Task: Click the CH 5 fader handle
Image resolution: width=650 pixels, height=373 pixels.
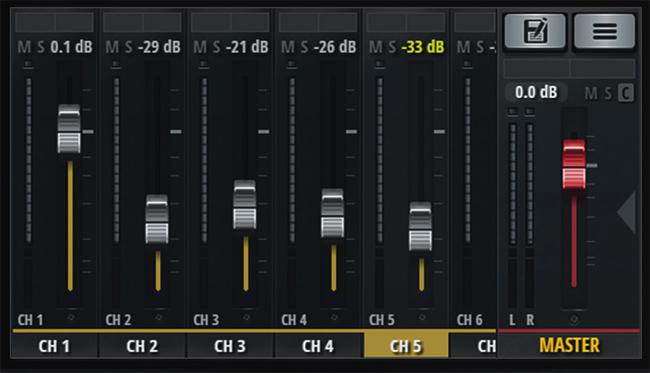Action: 420,226
